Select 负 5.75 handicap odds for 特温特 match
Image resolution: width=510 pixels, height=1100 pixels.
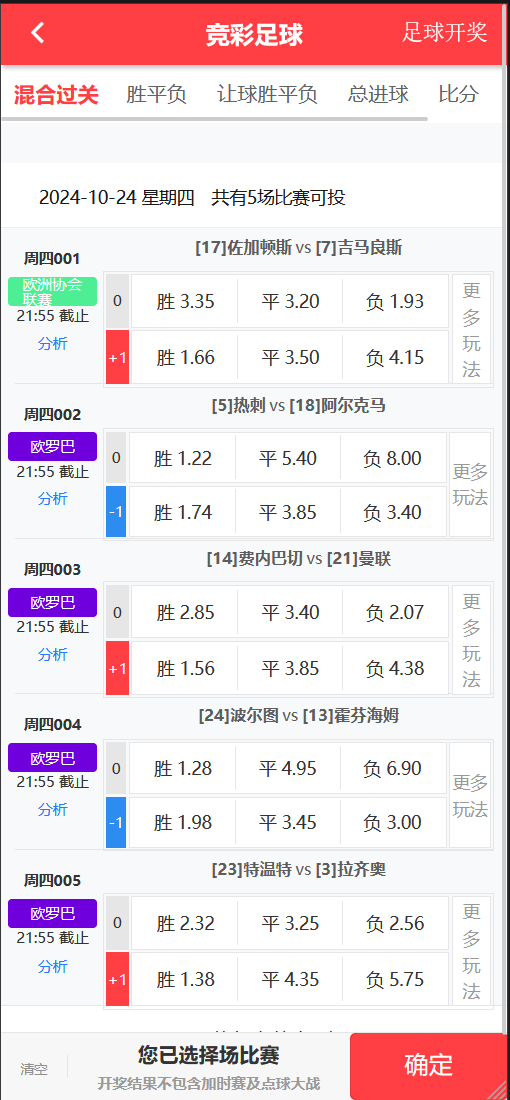(395, 979)
